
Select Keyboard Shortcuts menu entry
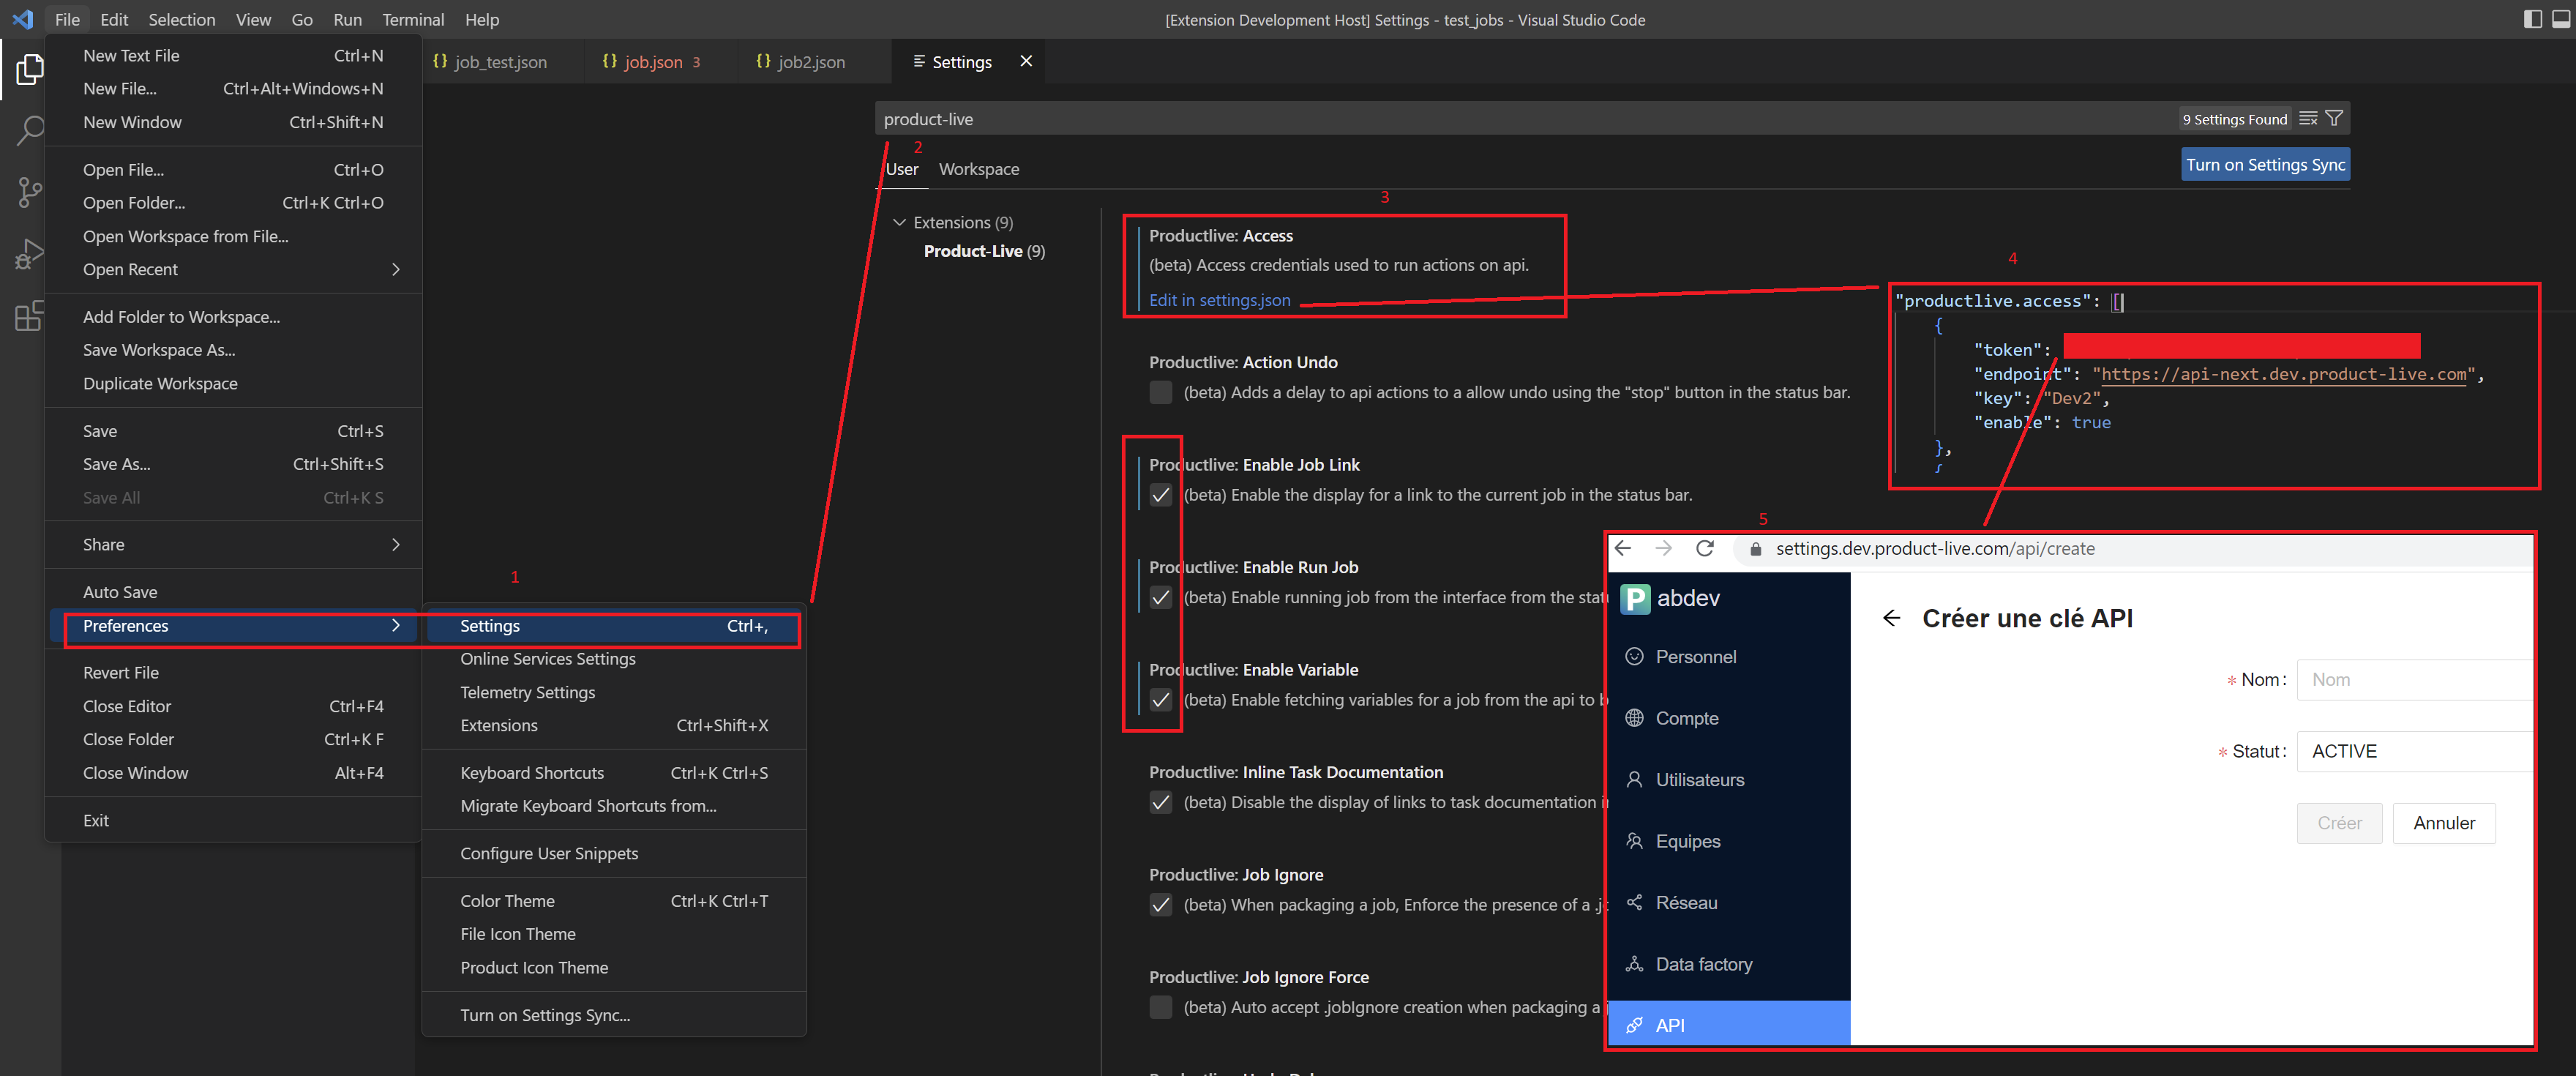(532, 772)
